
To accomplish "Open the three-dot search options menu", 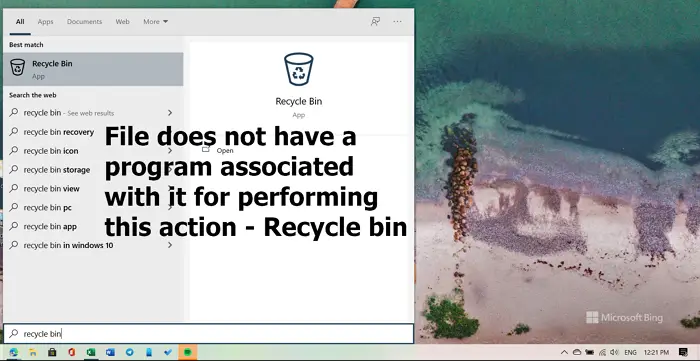I will click(397, 21).
